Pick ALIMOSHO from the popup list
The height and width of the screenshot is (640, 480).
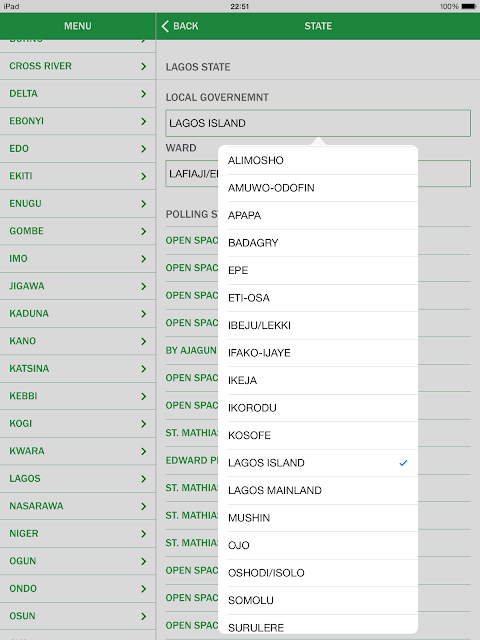pyautogui.click(x=318, y=160)
